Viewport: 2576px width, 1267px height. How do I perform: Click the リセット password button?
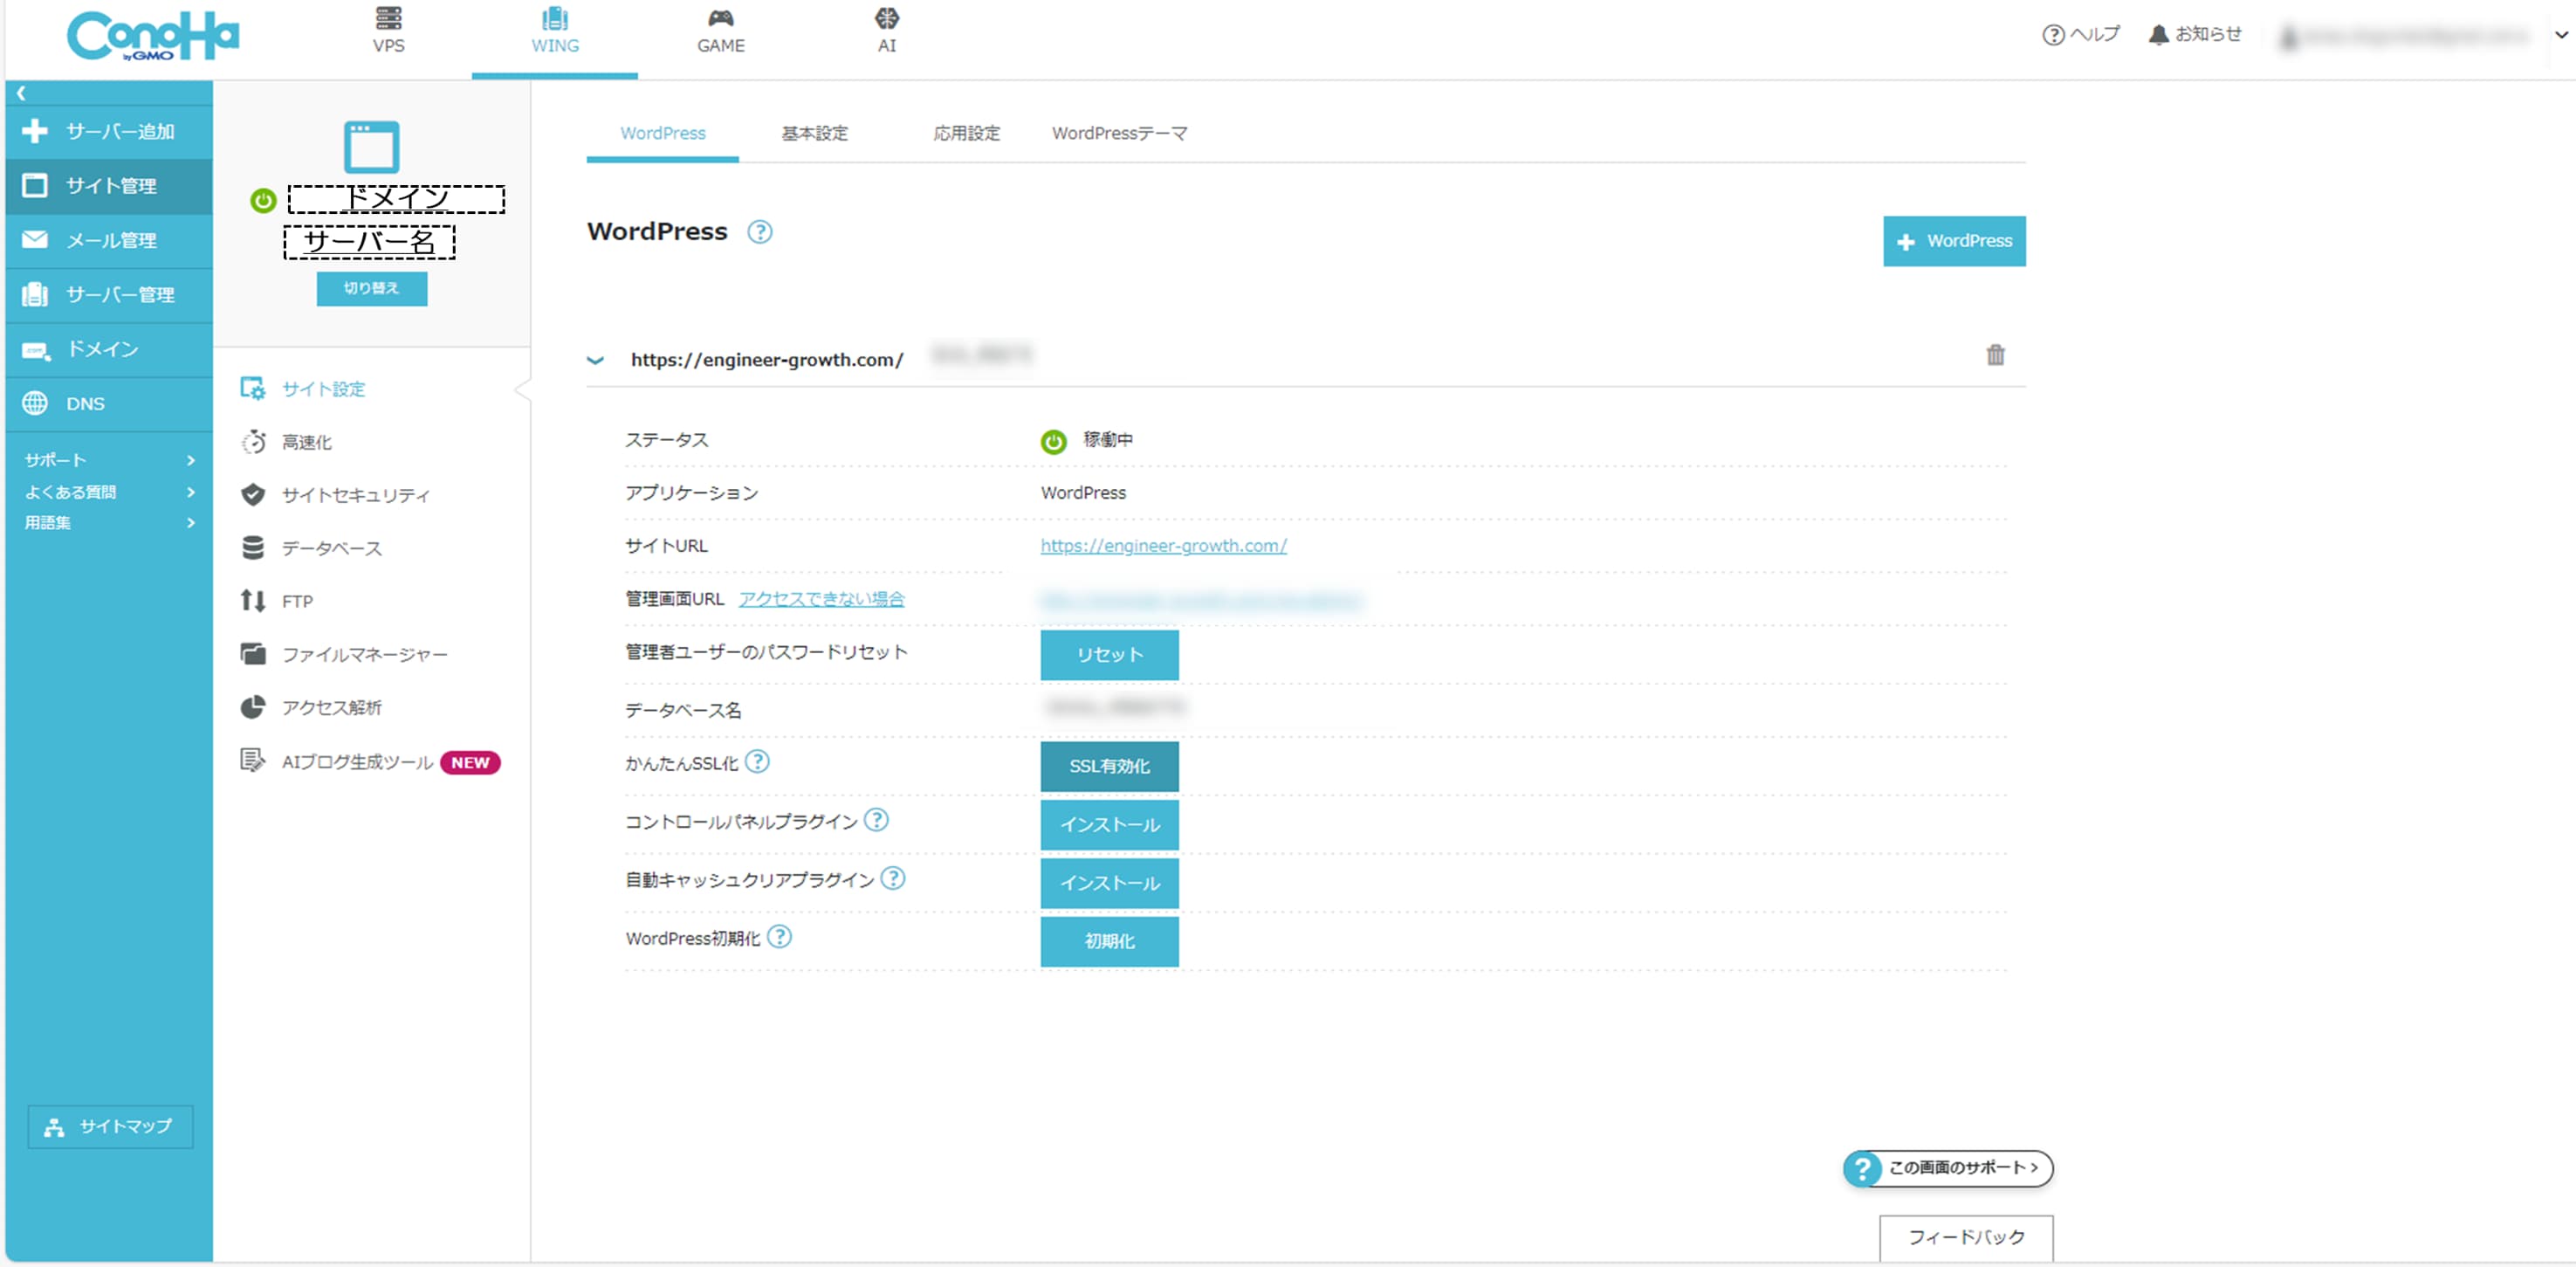(1109, 654)
